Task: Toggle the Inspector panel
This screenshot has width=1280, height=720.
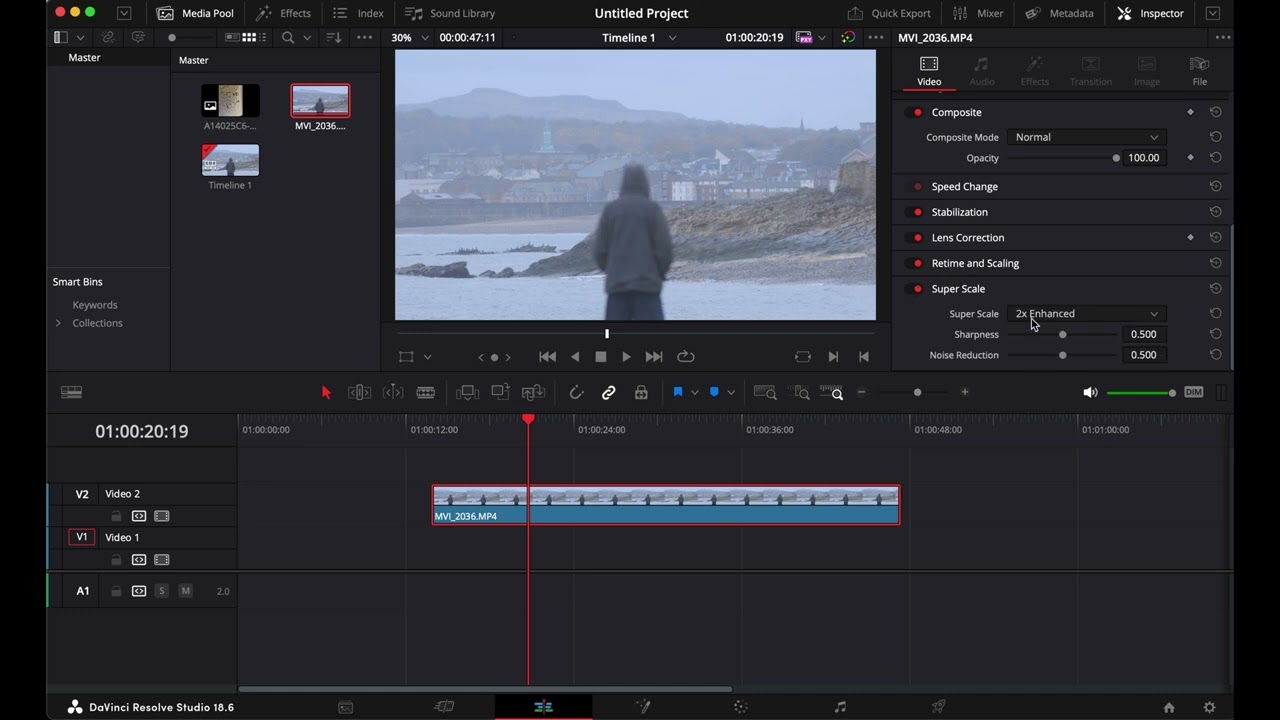Action: (1150, 13)
